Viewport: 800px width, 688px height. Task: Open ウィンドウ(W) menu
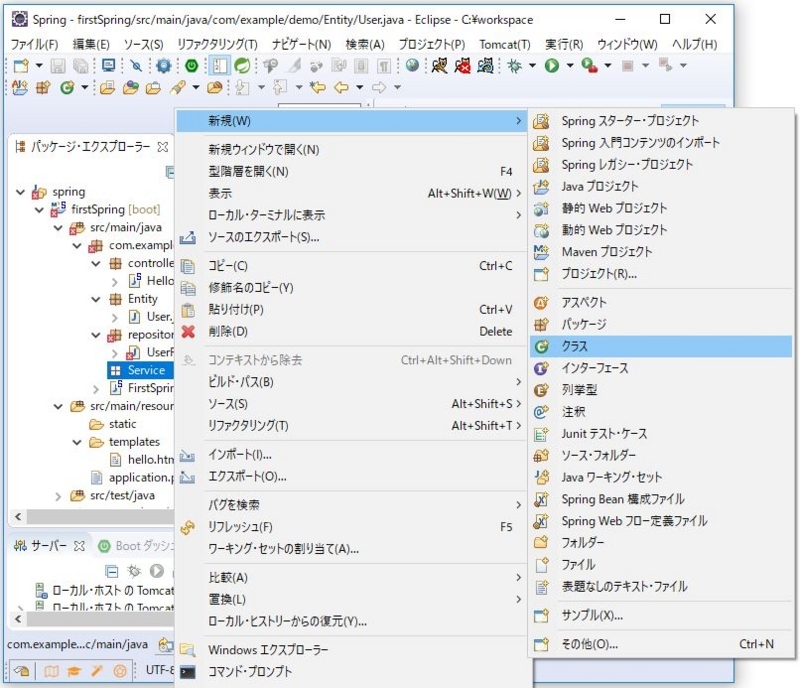[x=627, y=44]
